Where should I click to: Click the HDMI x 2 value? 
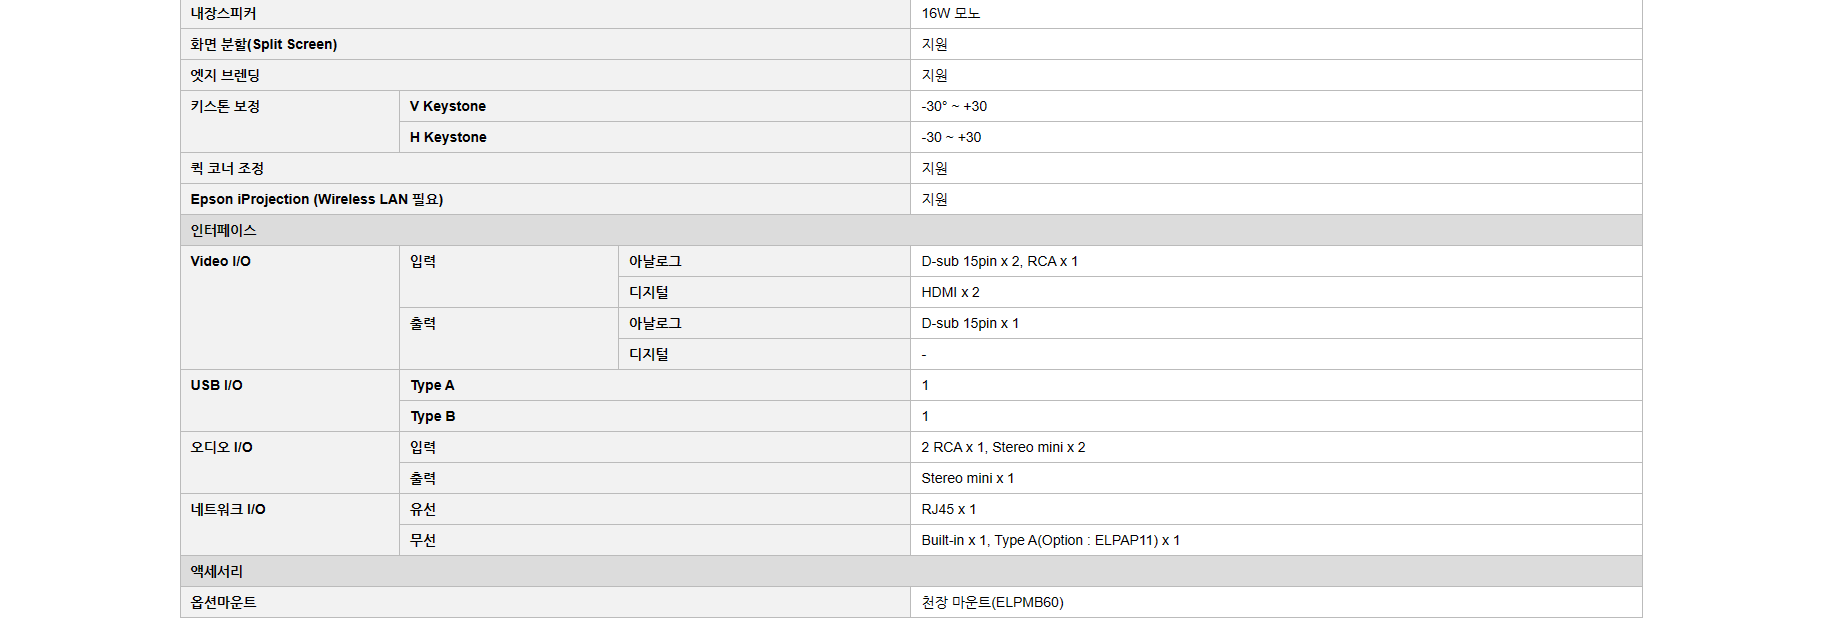click(x=950, y=292)
